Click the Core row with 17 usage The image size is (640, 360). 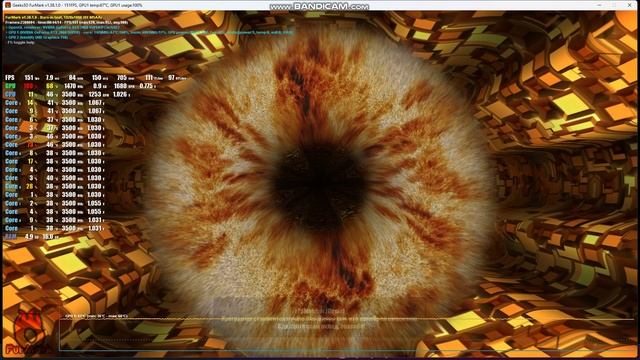point(55,161)
